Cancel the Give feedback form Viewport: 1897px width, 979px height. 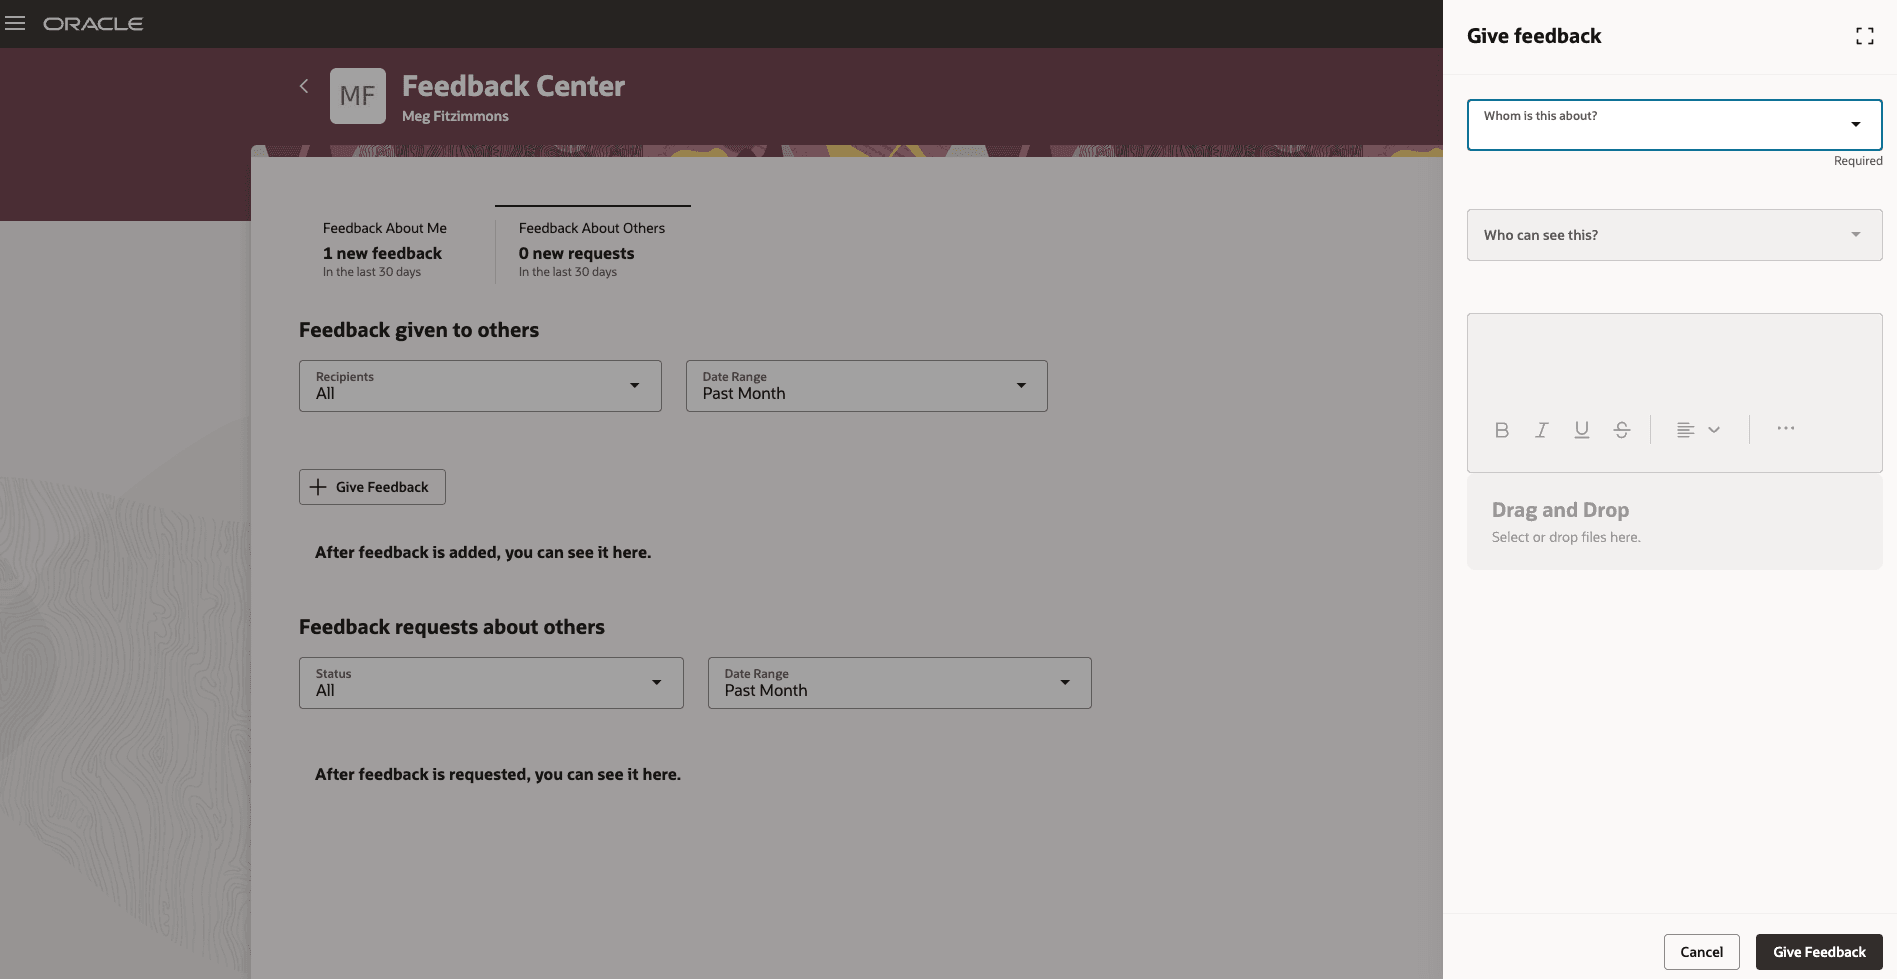tap(1701, 952)
